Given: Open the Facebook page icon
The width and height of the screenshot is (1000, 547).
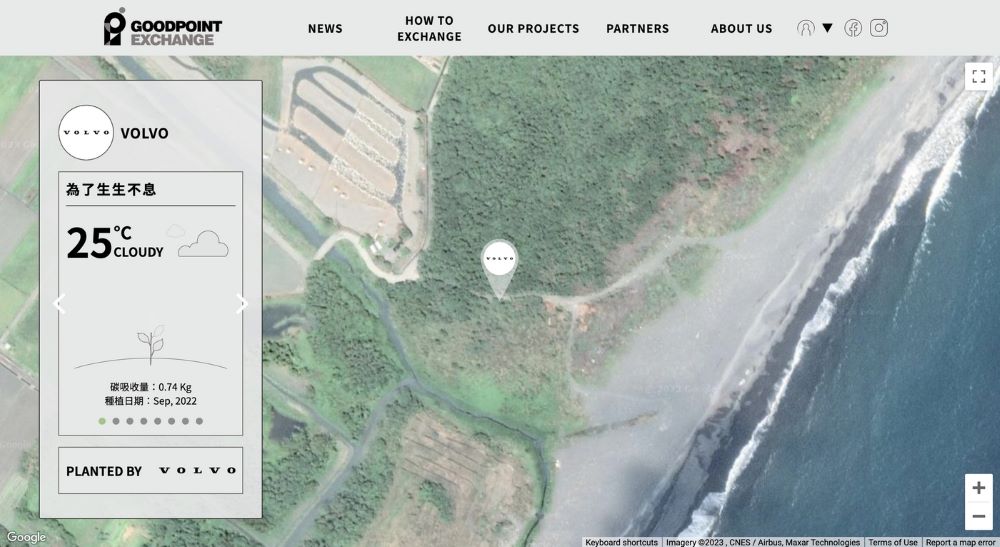Looking at the screenshot, I should point(853,28).
